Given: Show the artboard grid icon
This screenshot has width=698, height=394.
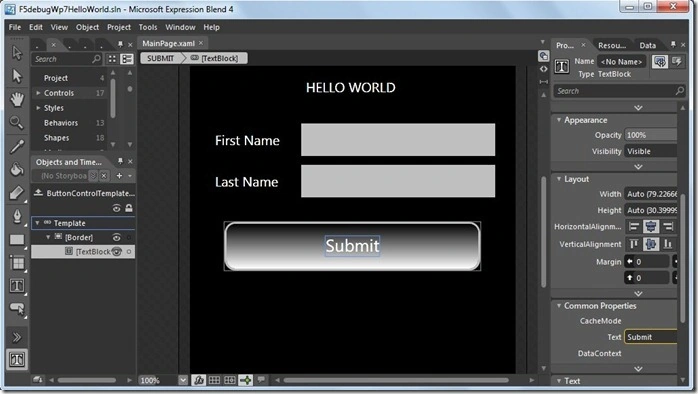Looking at the screenshot, I should tap(215, 380).
